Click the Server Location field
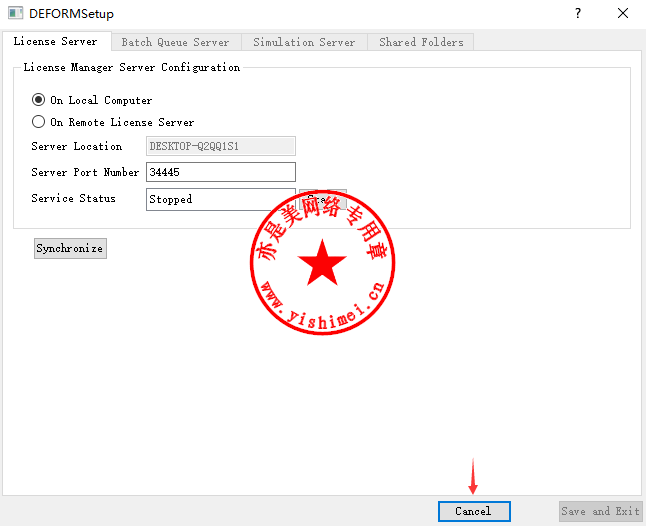 pos(221,146)
